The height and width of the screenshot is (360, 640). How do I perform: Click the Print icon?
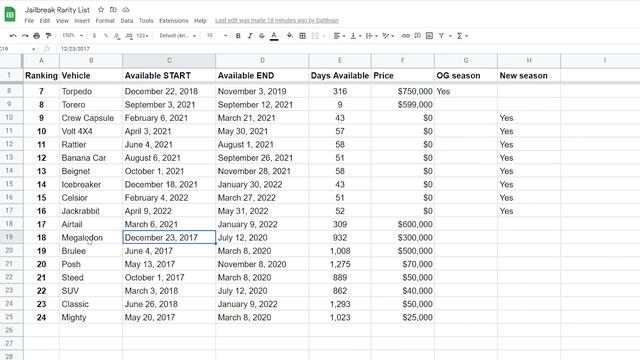(37, 36)
